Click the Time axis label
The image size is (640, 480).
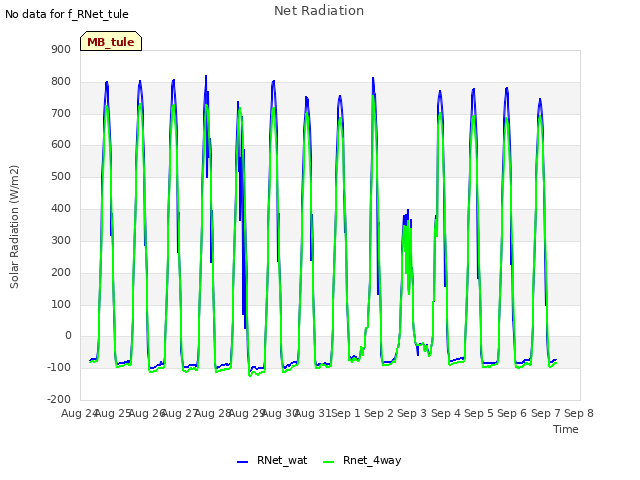[566, 429]
